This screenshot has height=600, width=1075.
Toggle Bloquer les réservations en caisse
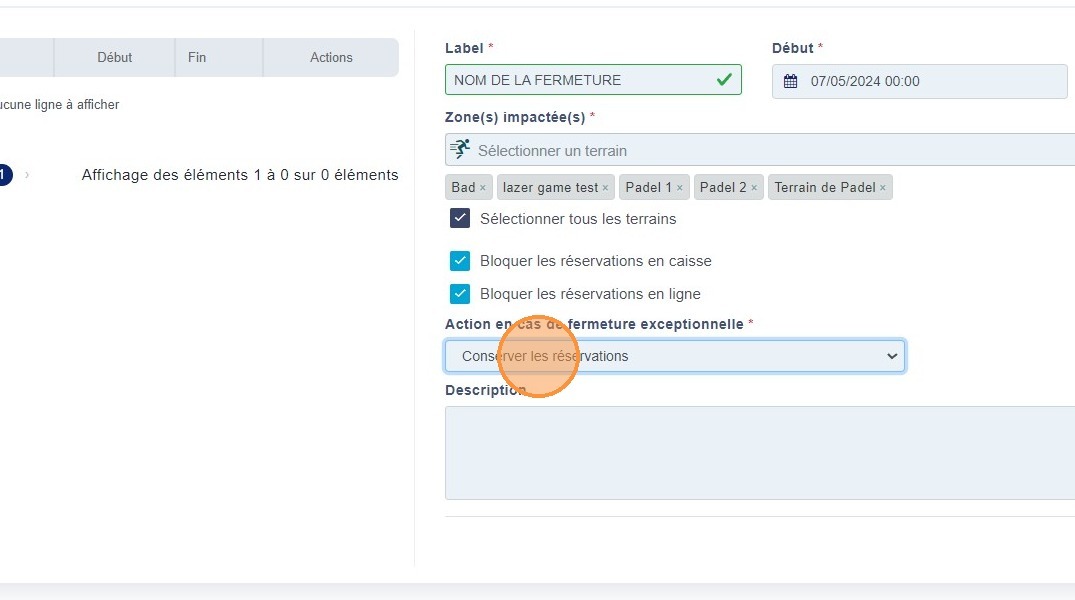coord(460,261)
